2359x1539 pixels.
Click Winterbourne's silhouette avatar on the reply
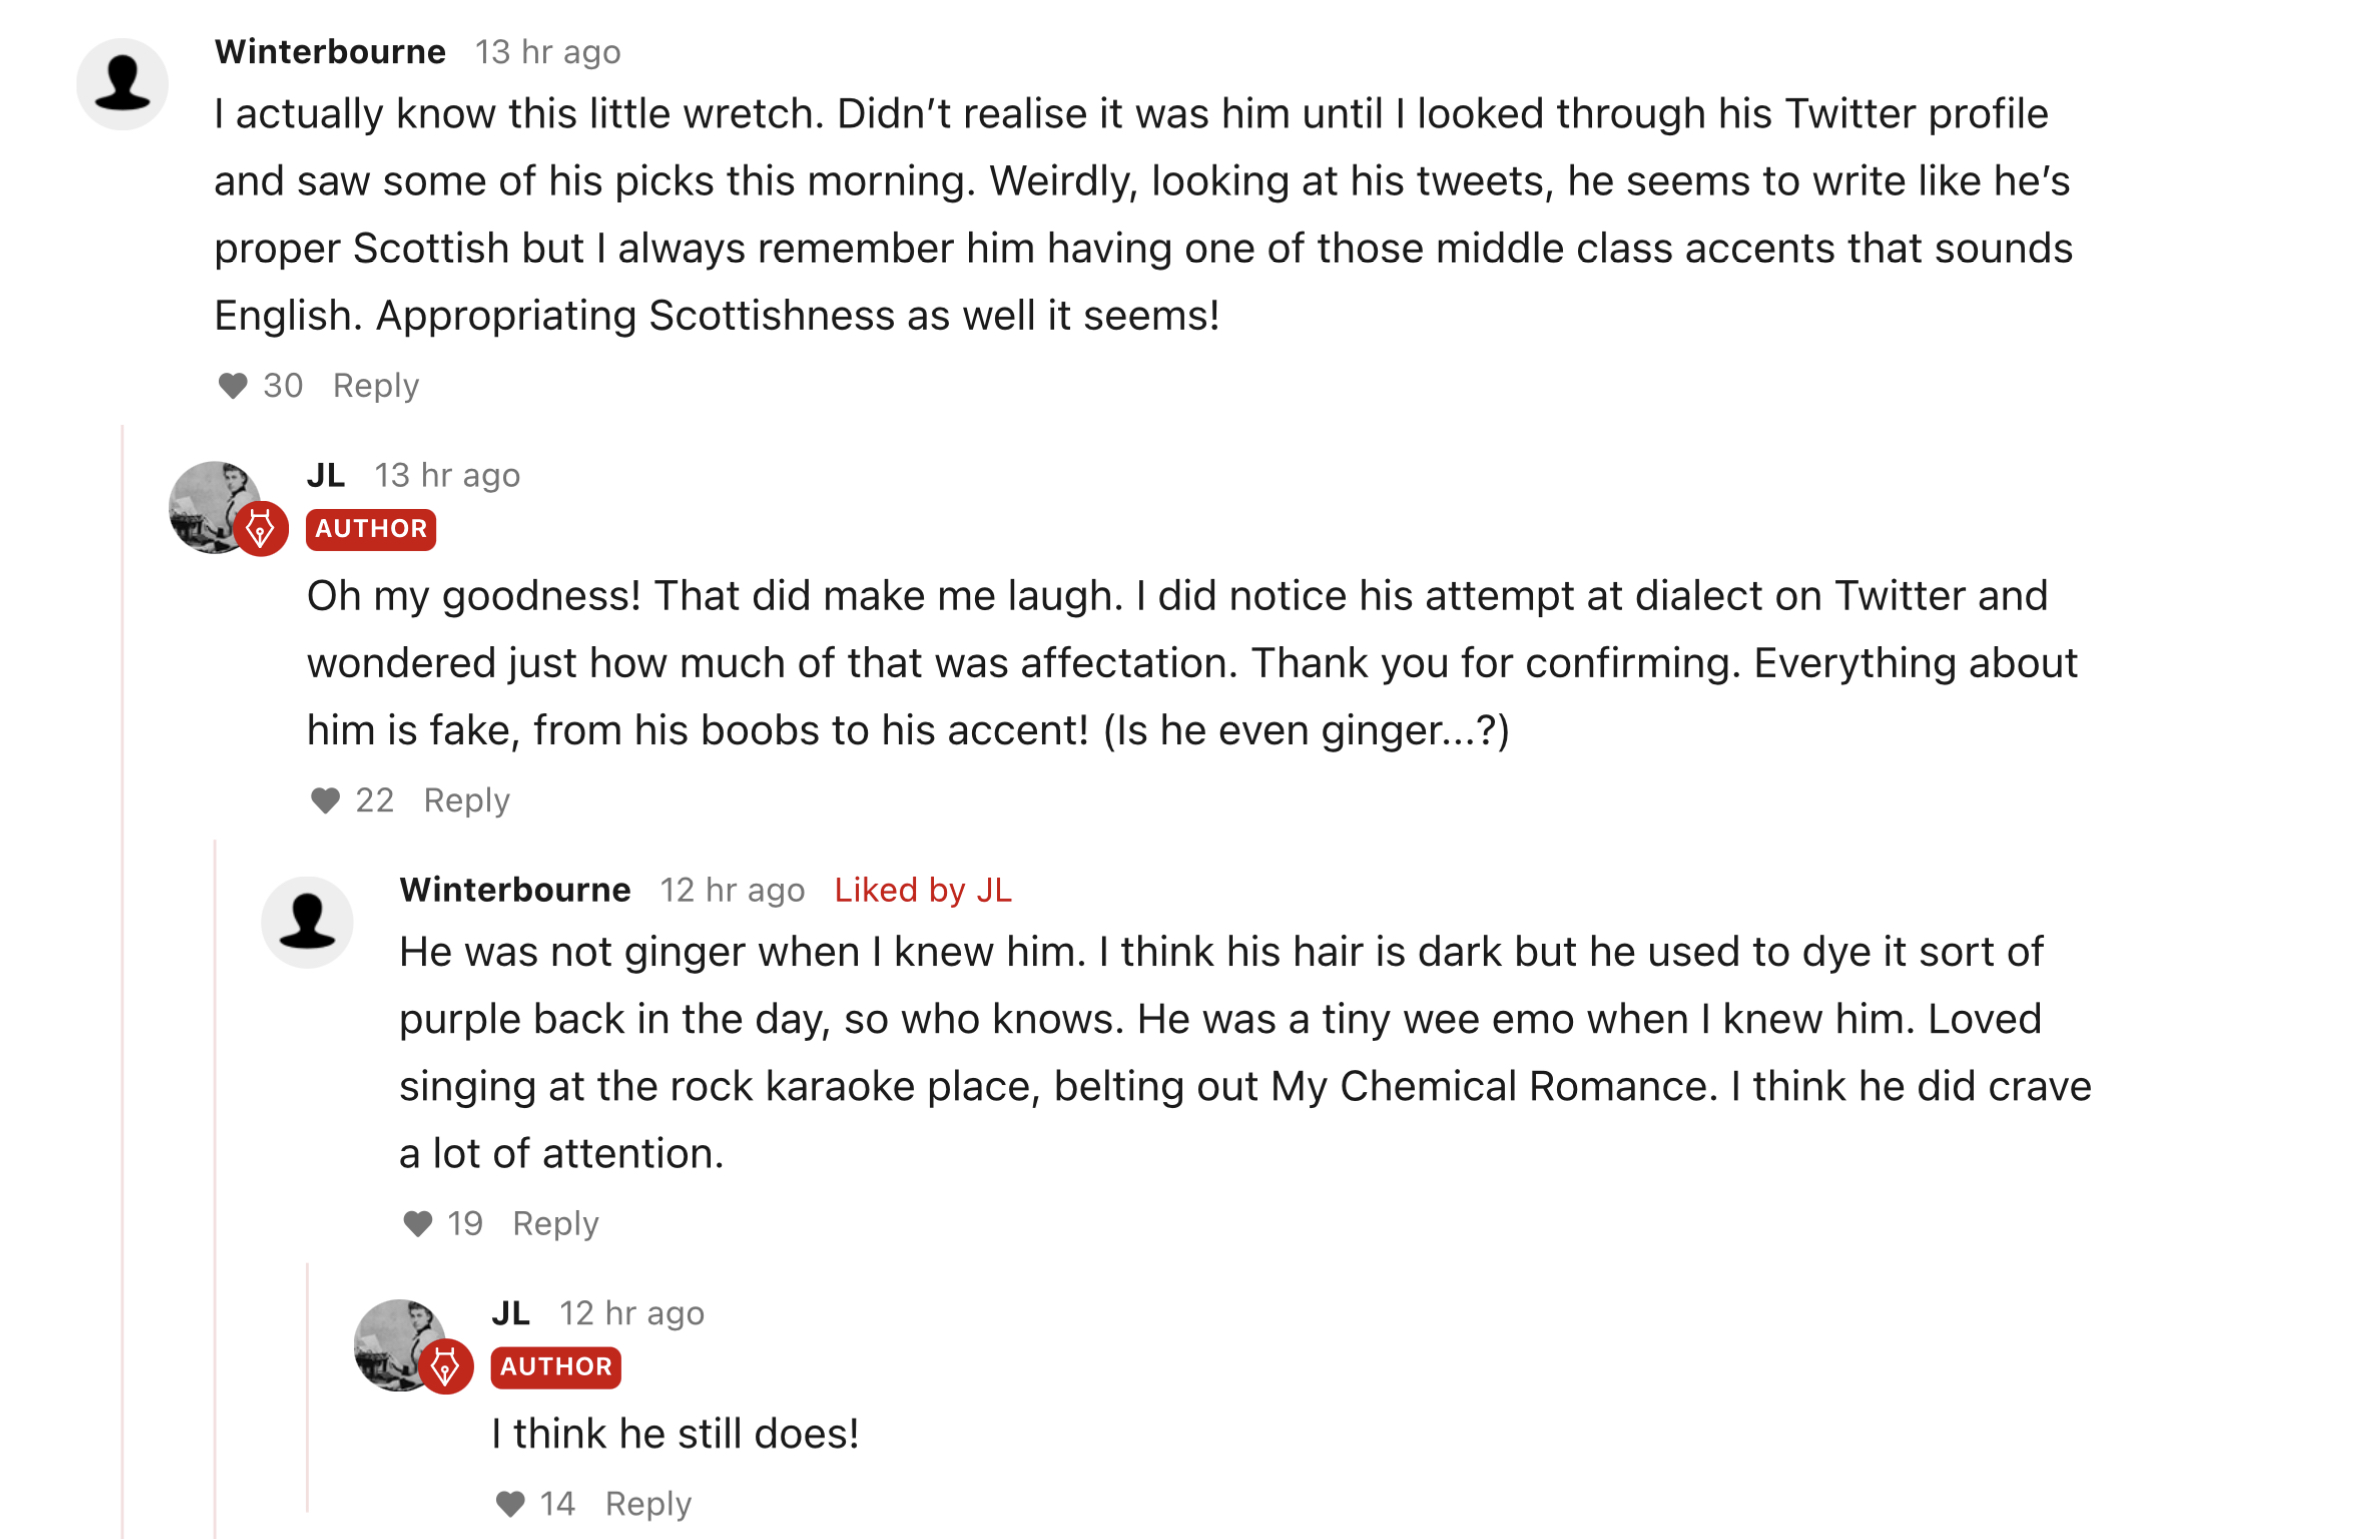[x=307, y=922]
